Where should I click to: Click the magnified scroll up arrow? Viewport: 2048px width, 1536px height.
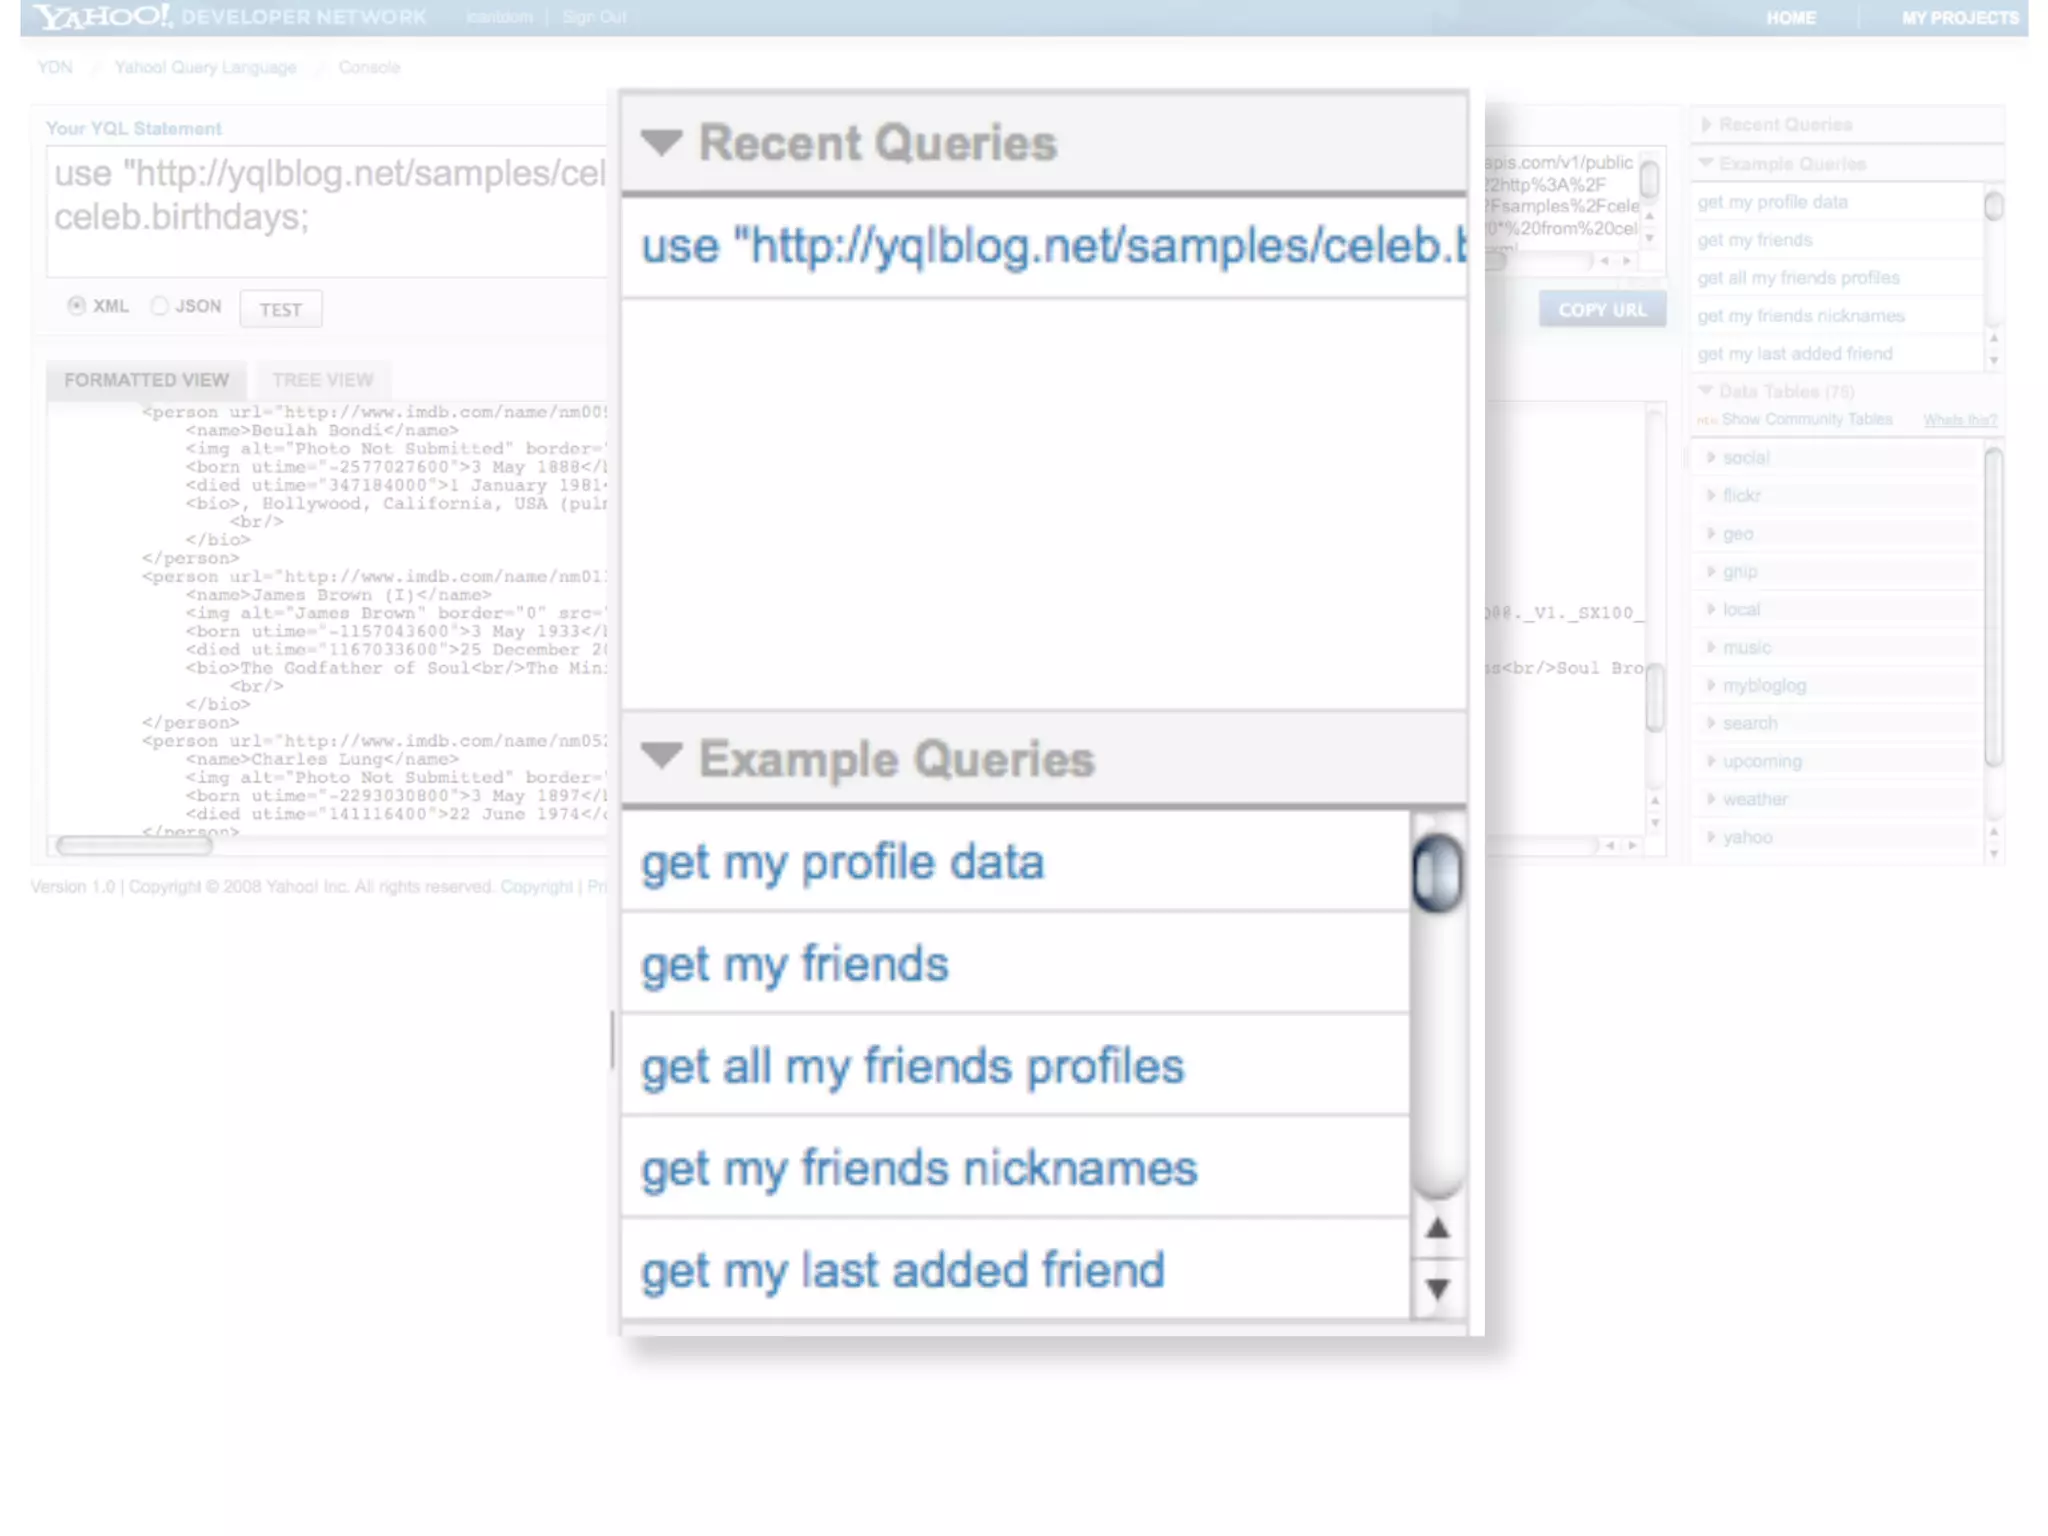click(1437, 1228)
